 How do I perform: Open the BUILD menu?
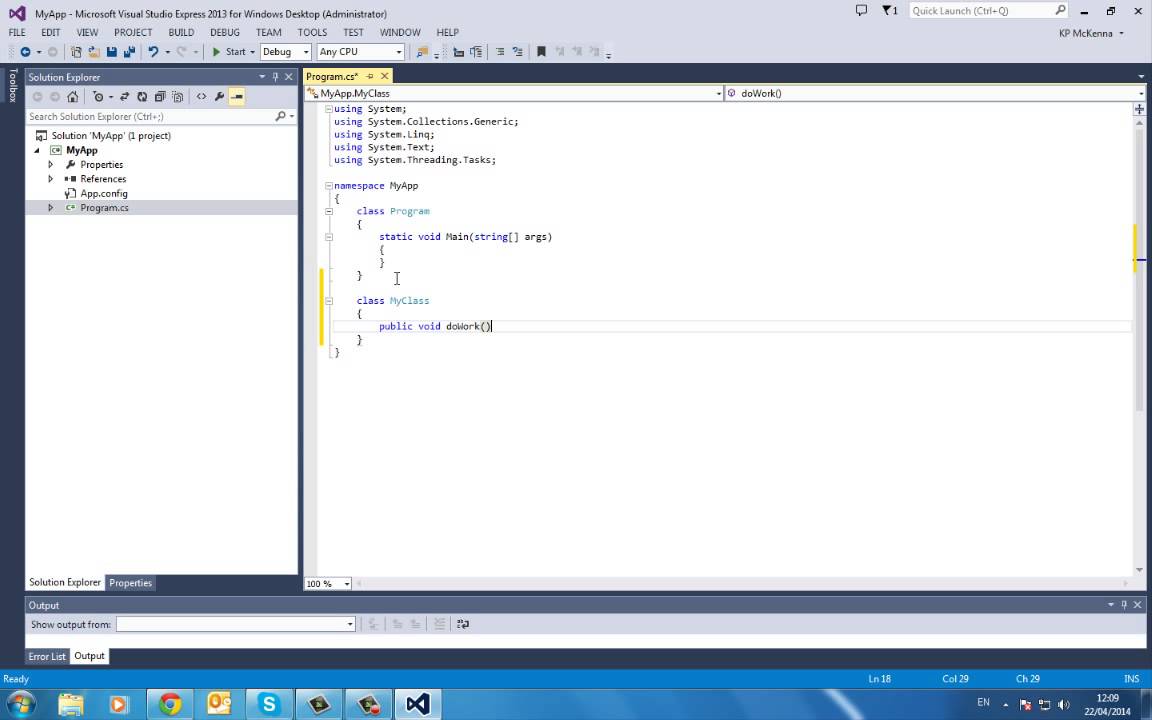181,32
